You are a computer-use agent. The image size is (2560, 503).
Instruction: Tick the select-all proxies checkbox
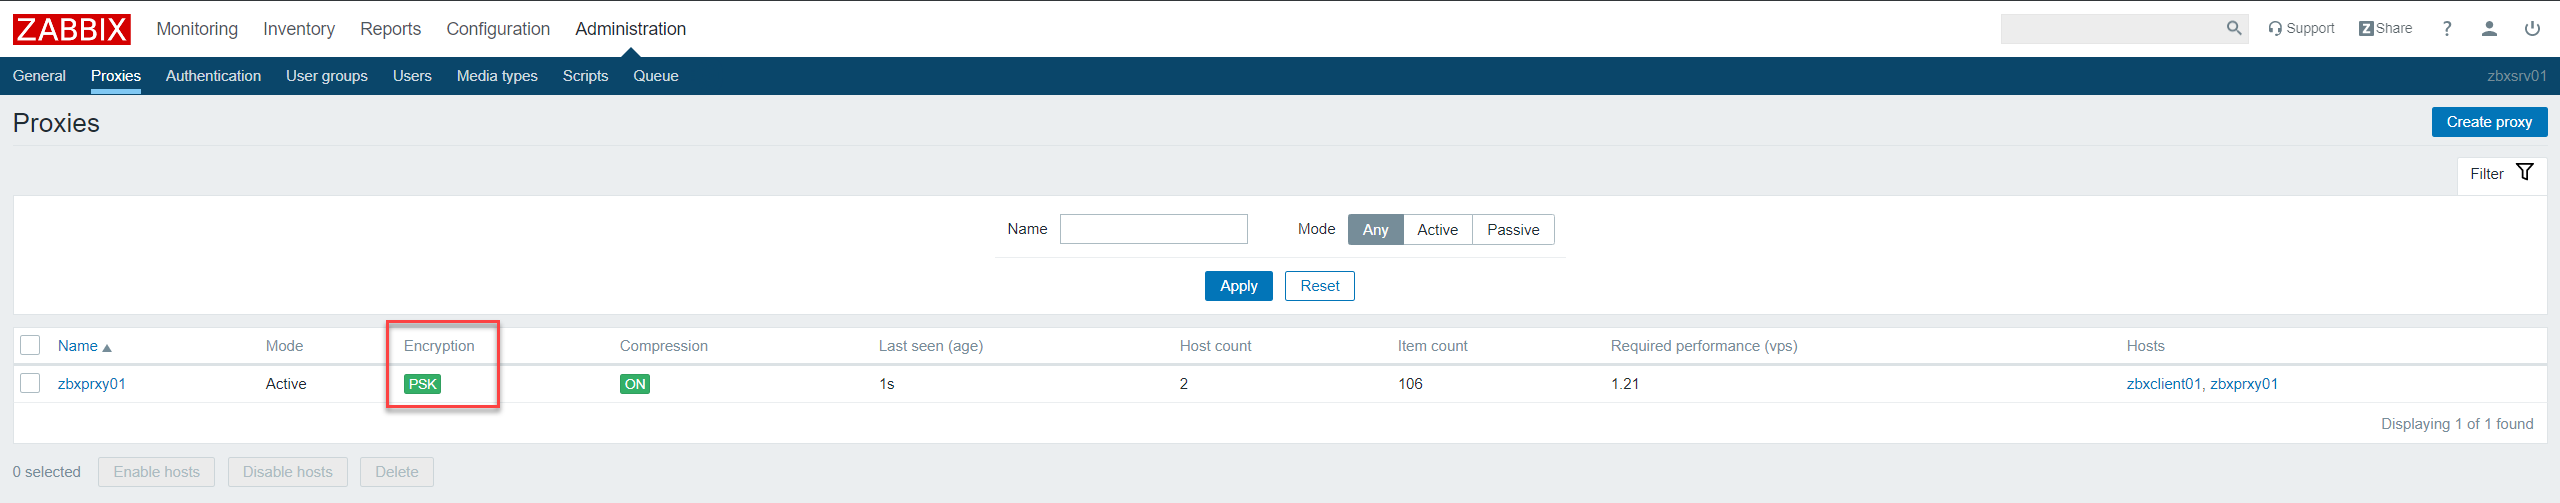[30, 346]
